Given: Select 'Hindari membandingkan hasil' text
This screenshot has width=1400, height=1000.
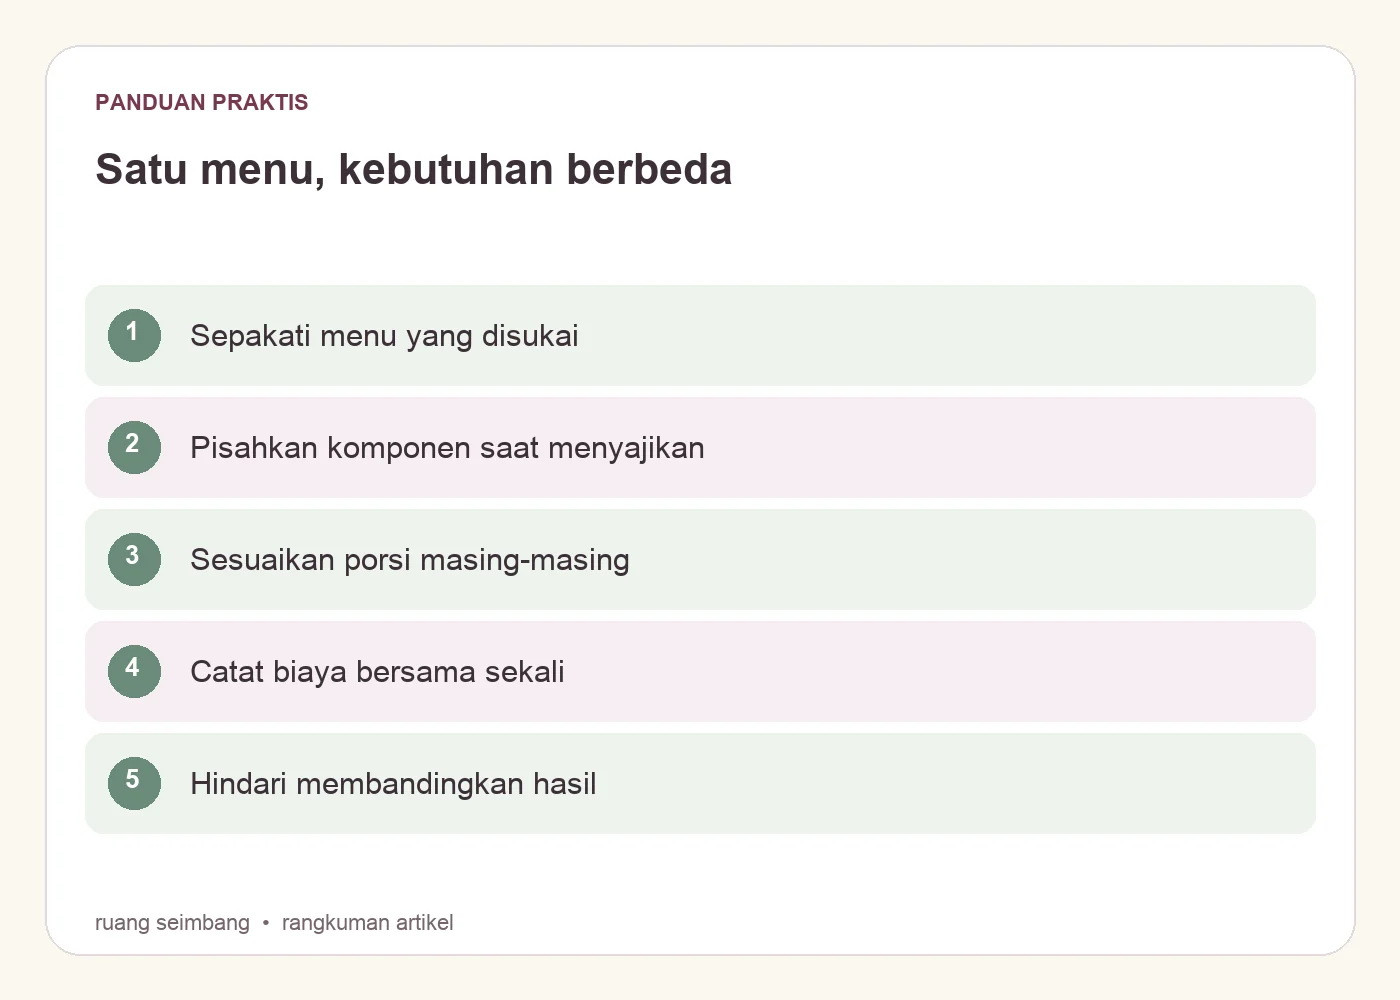Looking at the screenshot, I should coord(393,784).
